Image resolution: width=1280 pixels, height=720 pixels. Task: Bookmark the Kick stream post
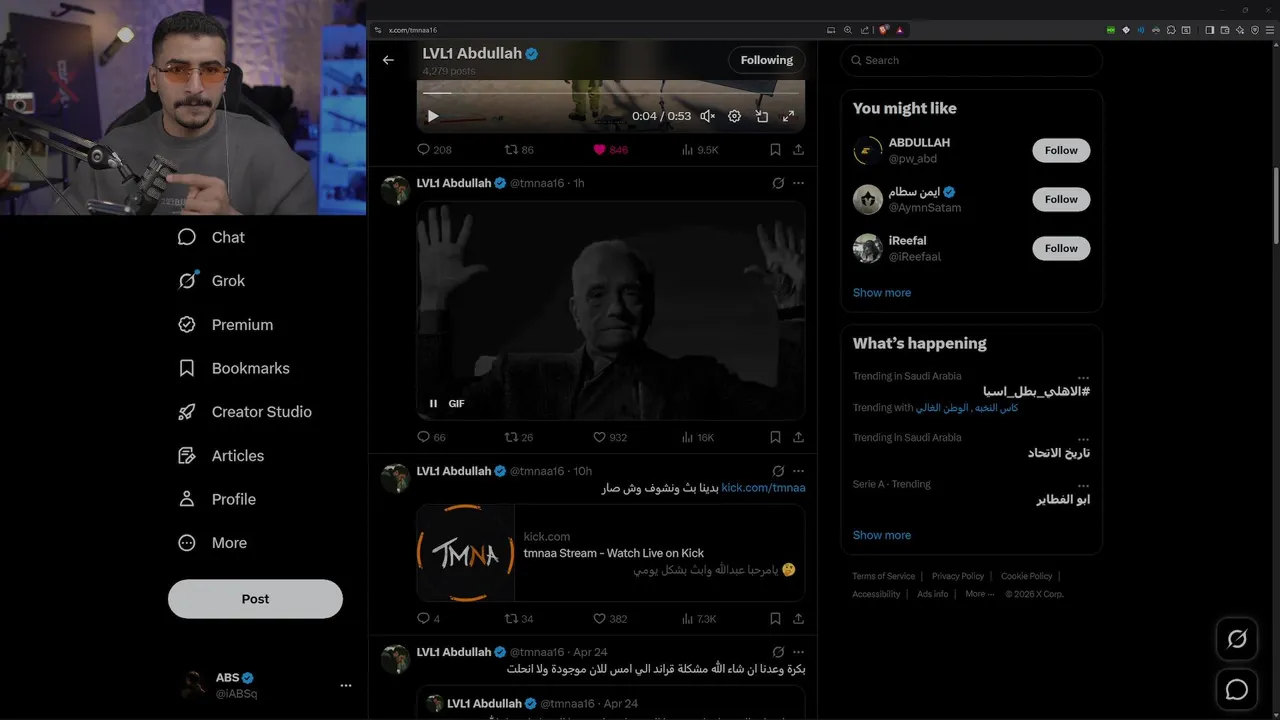pos(775,619)
